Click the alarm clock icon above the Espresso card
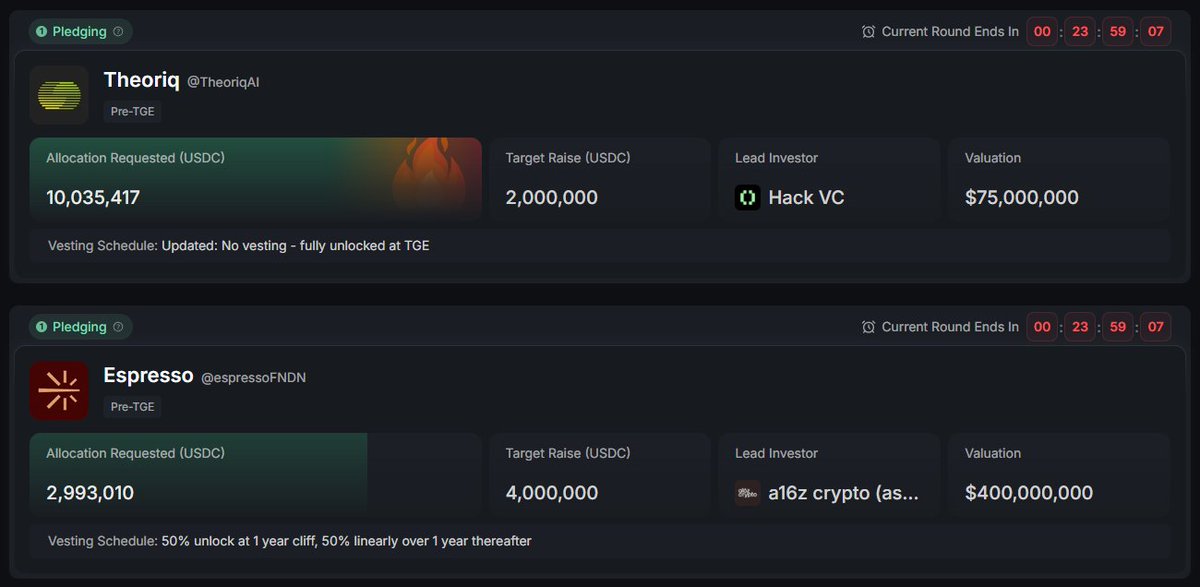Image resolution: width=1200 pixels, height=587 pixels. coord(868,327)
